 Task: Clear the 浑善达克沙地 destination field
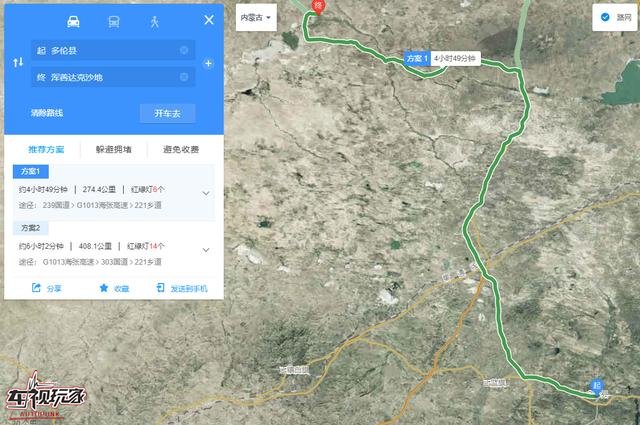184,77
